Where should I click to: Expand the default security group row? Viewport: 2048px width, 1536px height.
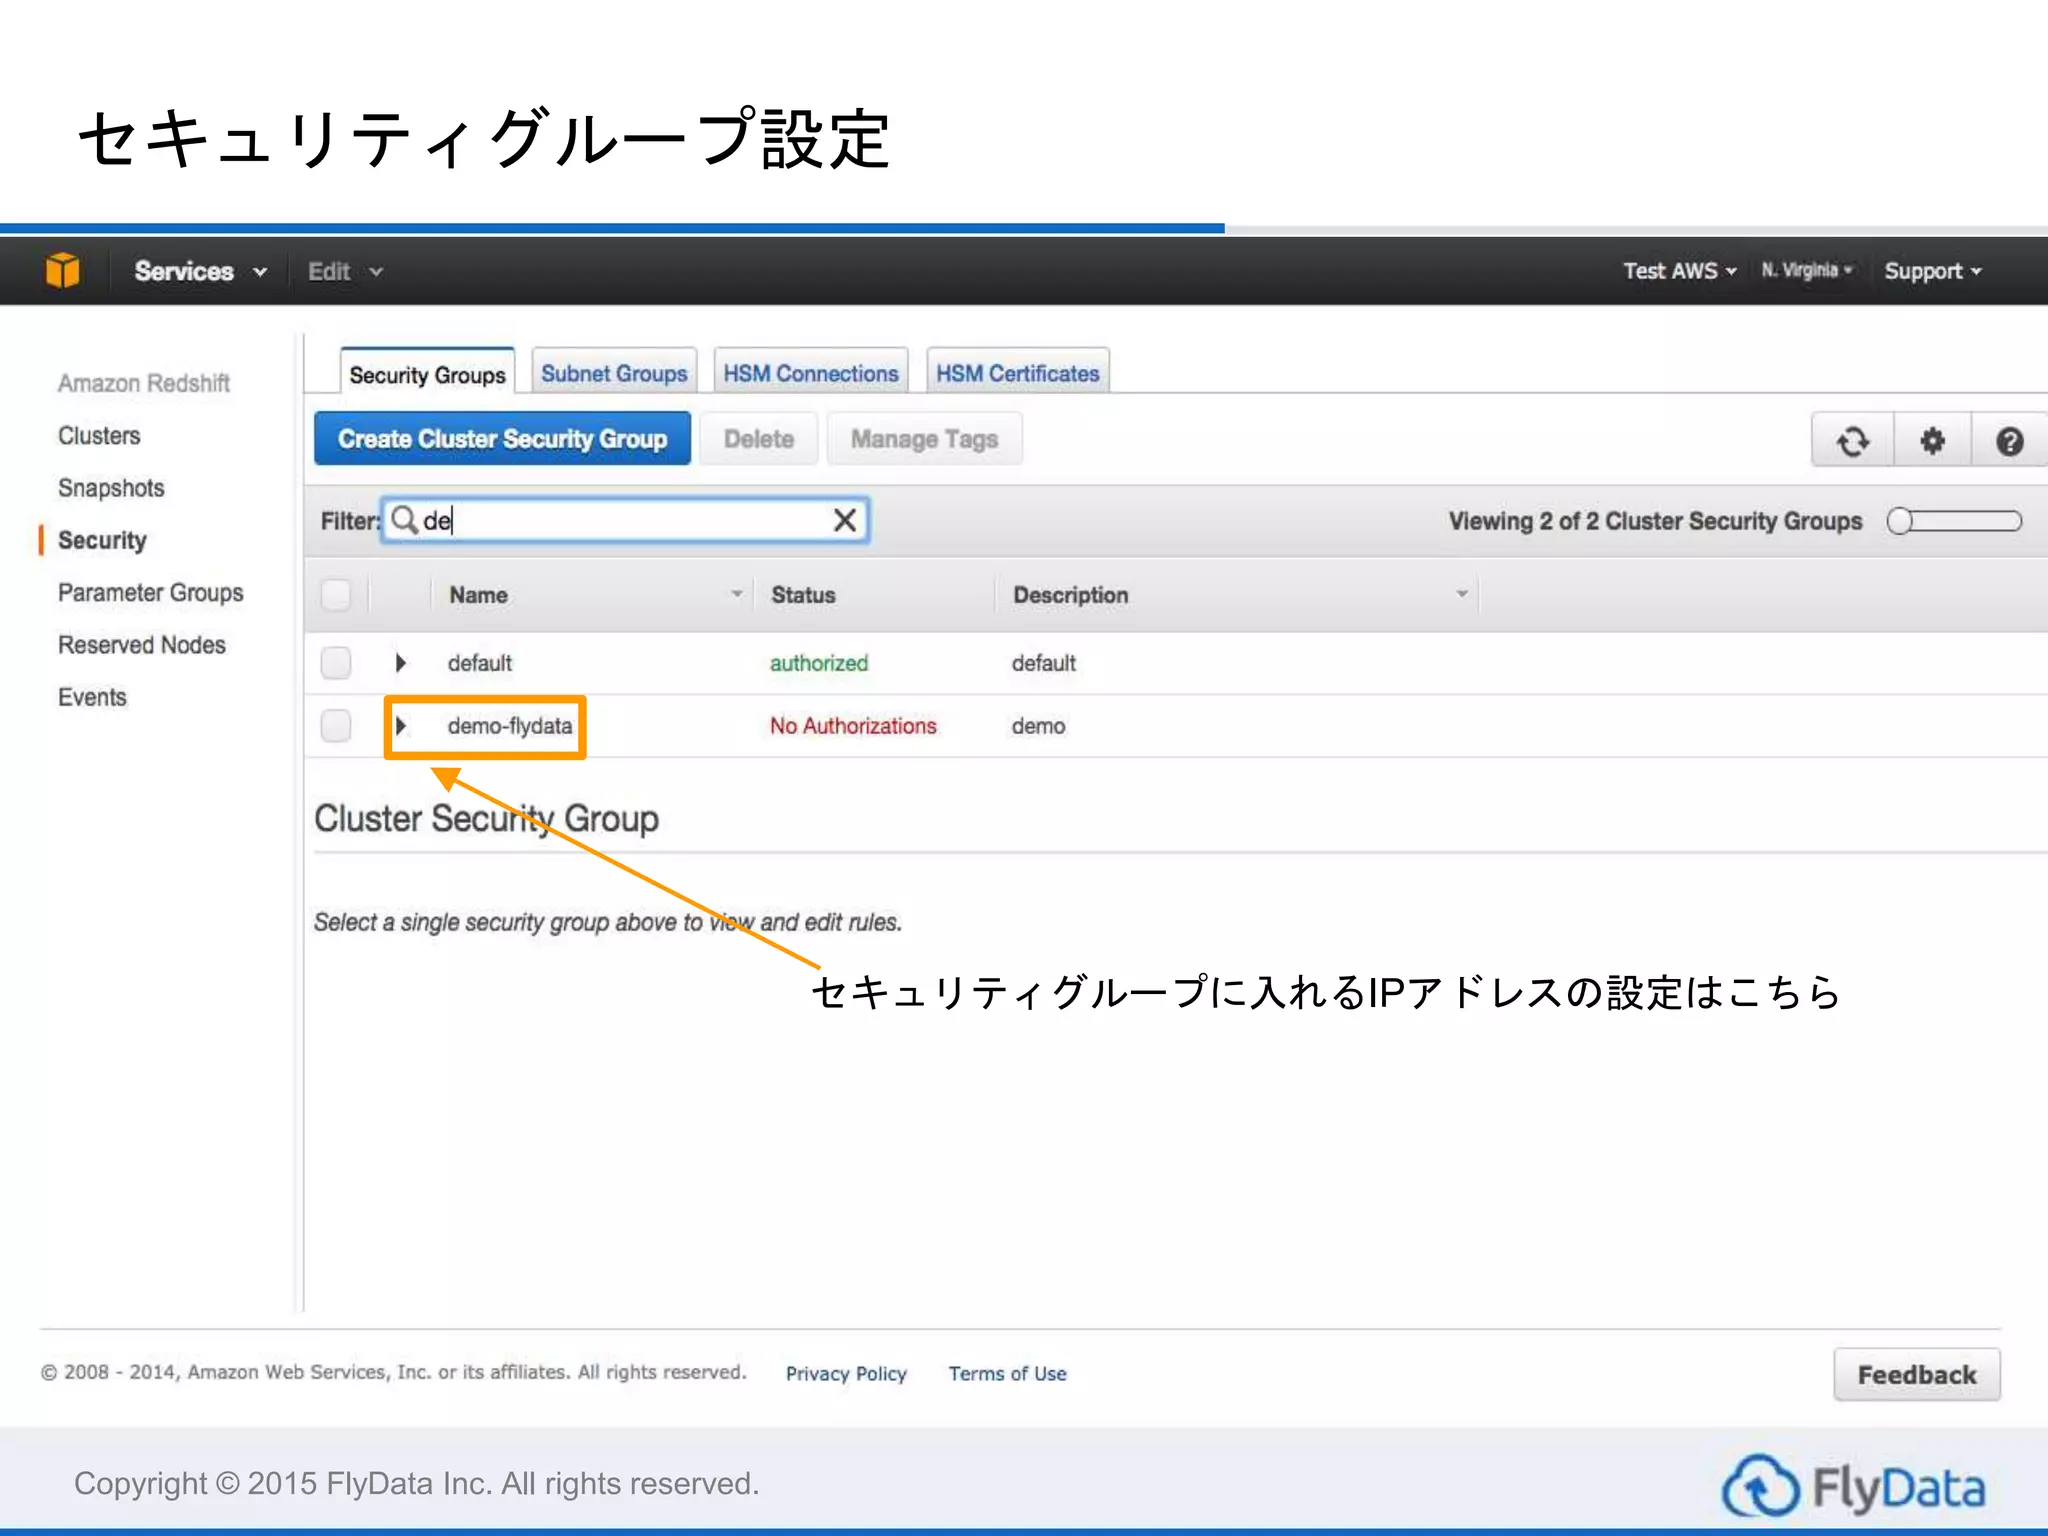point(401,663)
